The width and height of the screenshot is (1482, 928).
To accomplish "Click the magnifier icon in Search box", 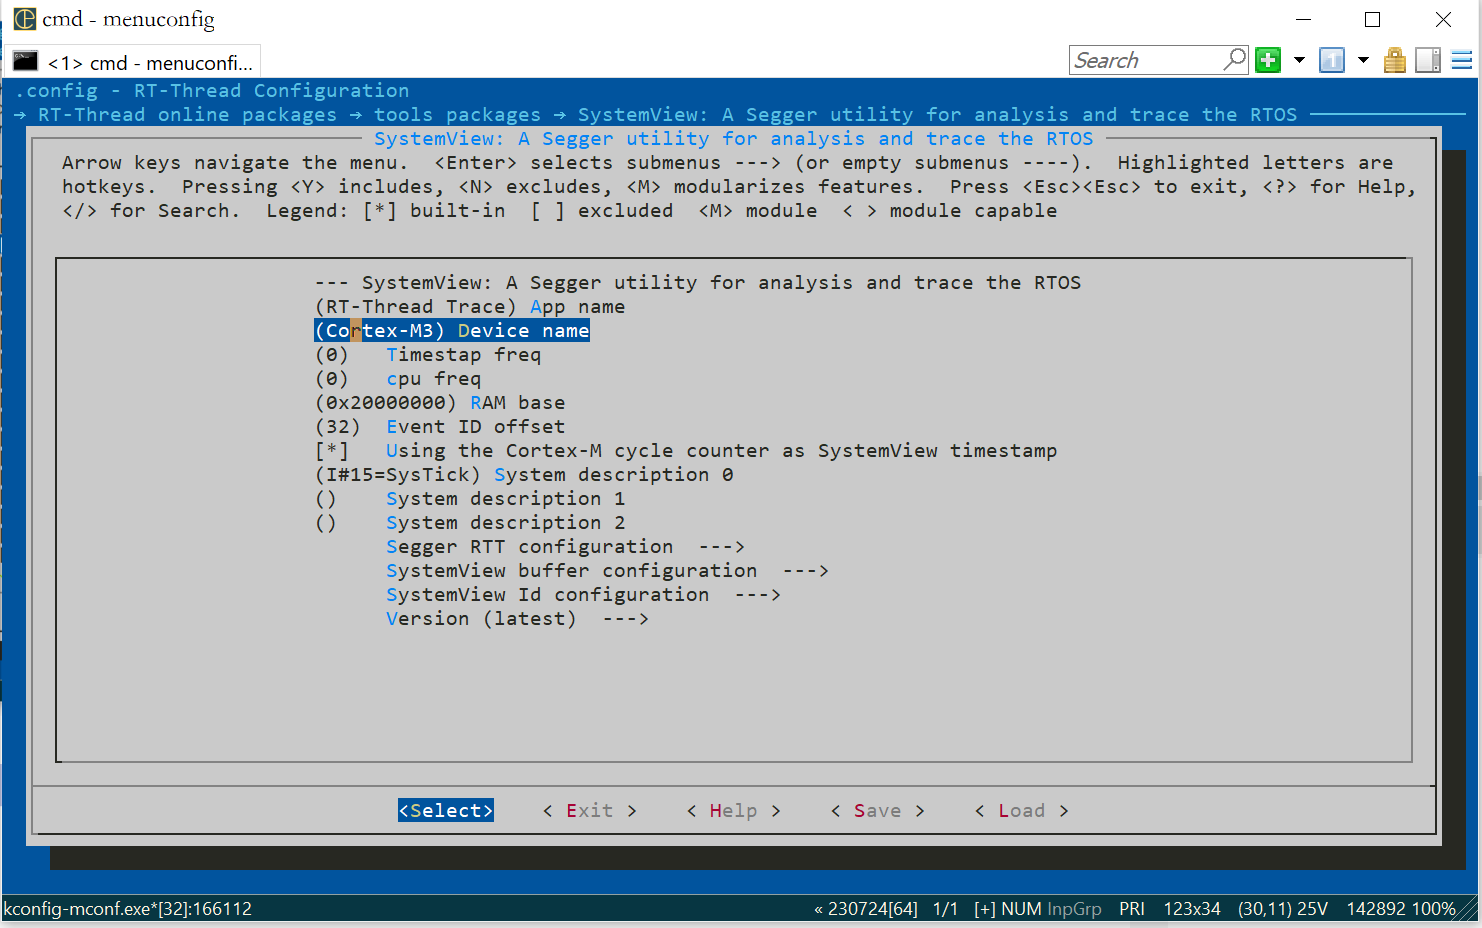I will (x=1235, y=59).
